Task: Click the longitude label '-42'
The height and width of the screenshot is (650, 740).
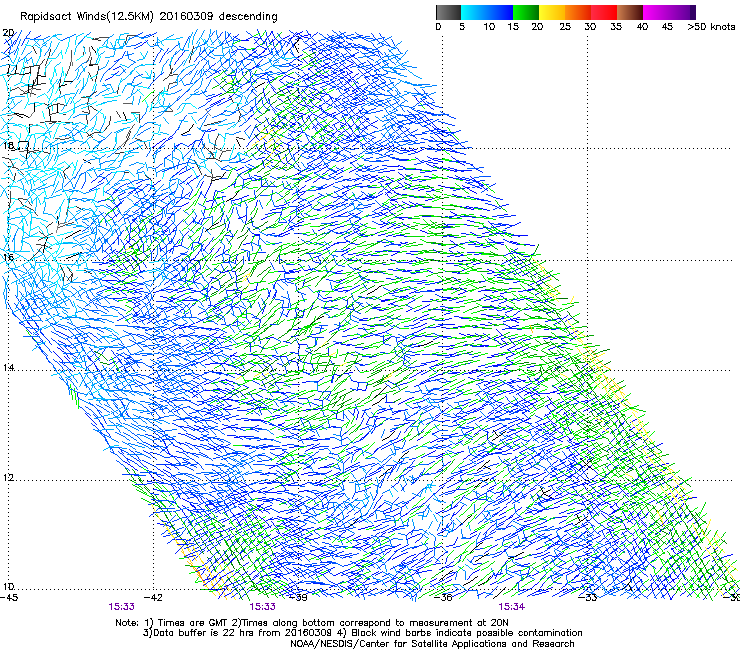Action: coord(153,598)
